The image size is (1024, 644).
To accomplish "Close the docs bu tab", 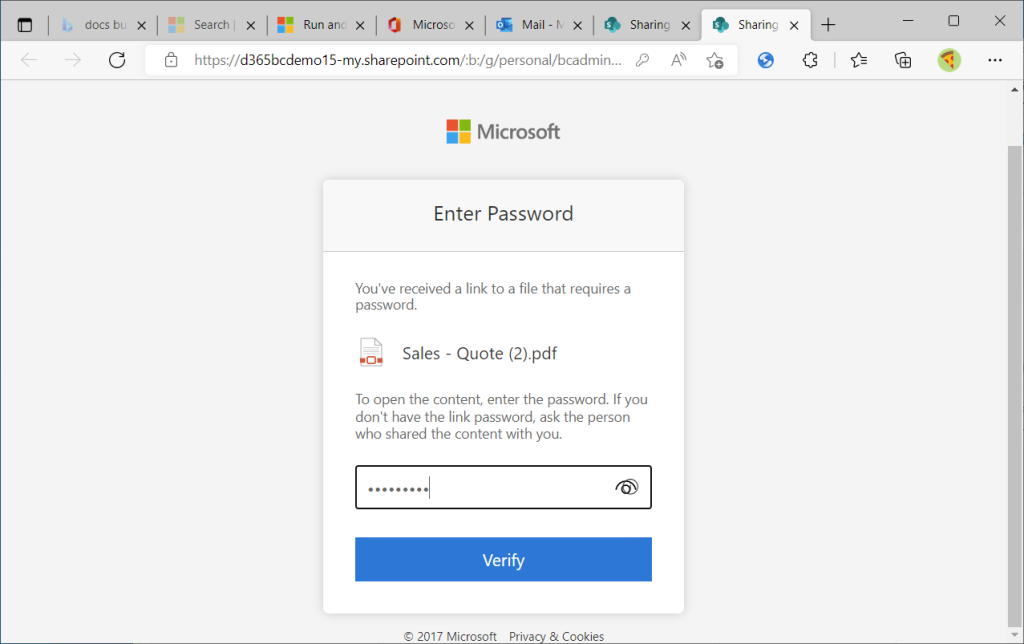I will 141,25.
